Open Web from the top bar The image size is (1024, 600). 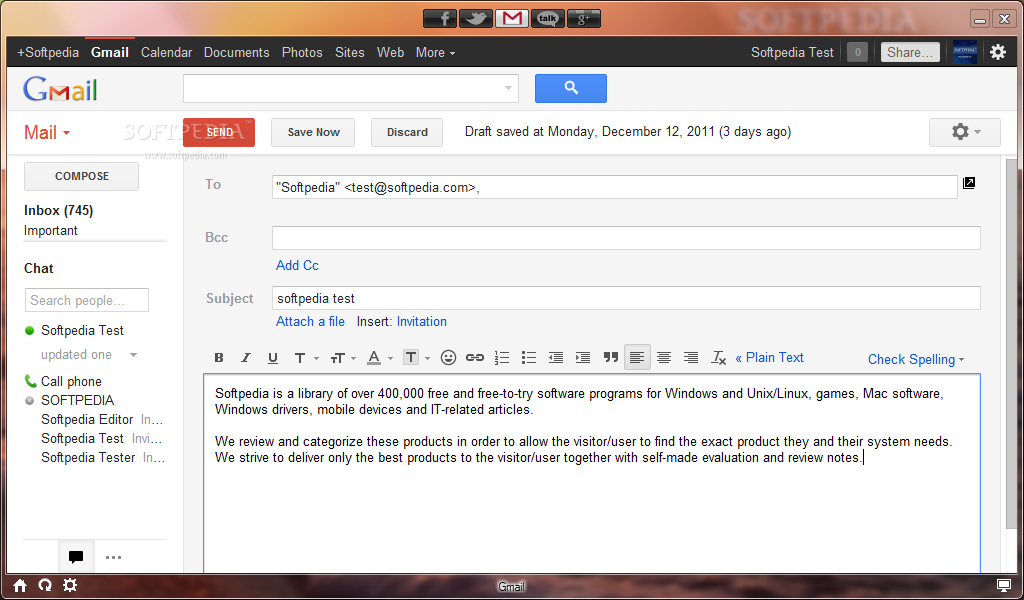pos(391,52)
